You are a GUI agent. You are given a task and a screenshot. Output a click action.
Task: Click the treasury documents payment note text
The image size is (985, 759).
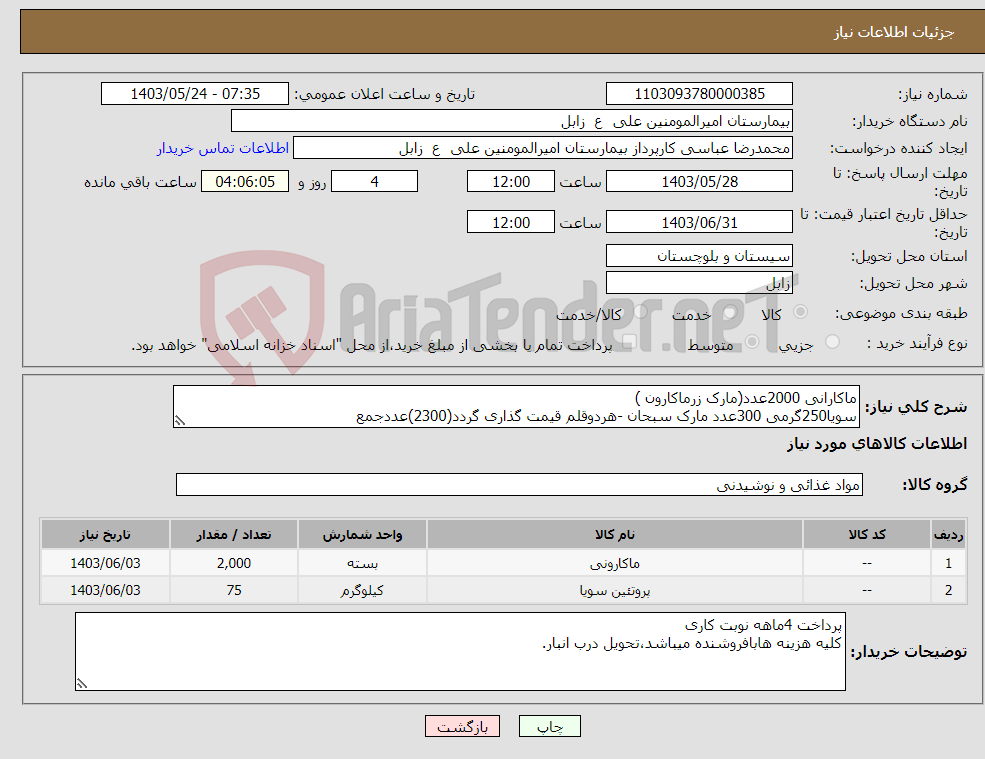372,345
